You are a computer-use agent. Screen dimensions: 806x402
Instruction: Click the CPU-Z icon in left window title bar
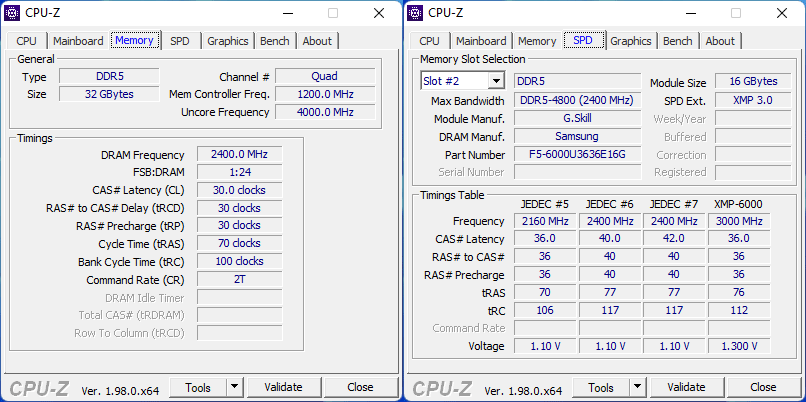(15, 13)
